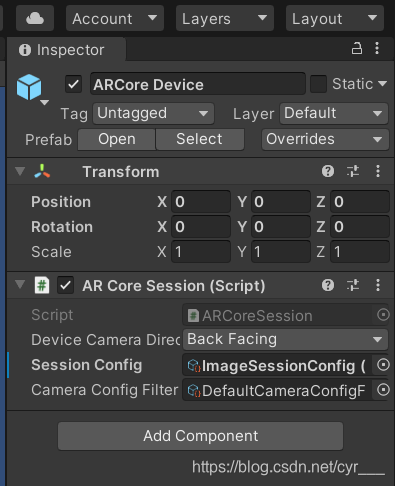
Task: Open the Layout dropdown
Action: point(335,18)
